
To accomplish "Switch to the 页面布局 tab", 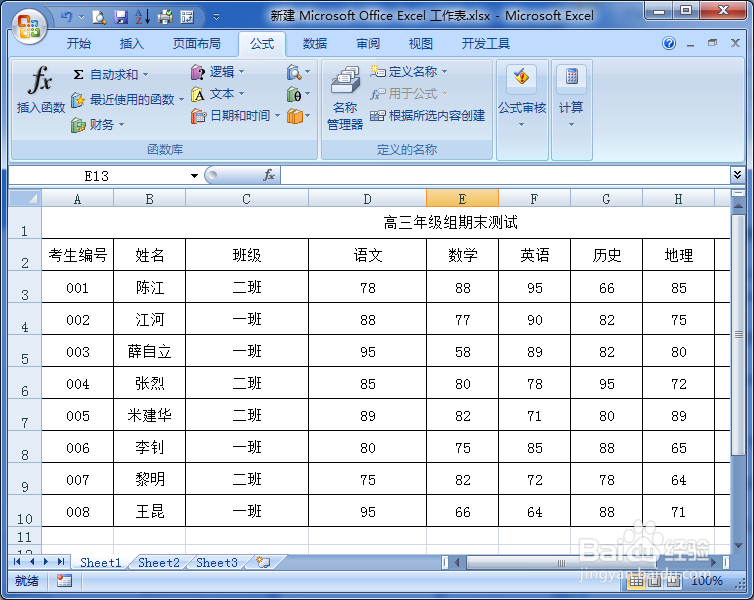I will (197, 44).
